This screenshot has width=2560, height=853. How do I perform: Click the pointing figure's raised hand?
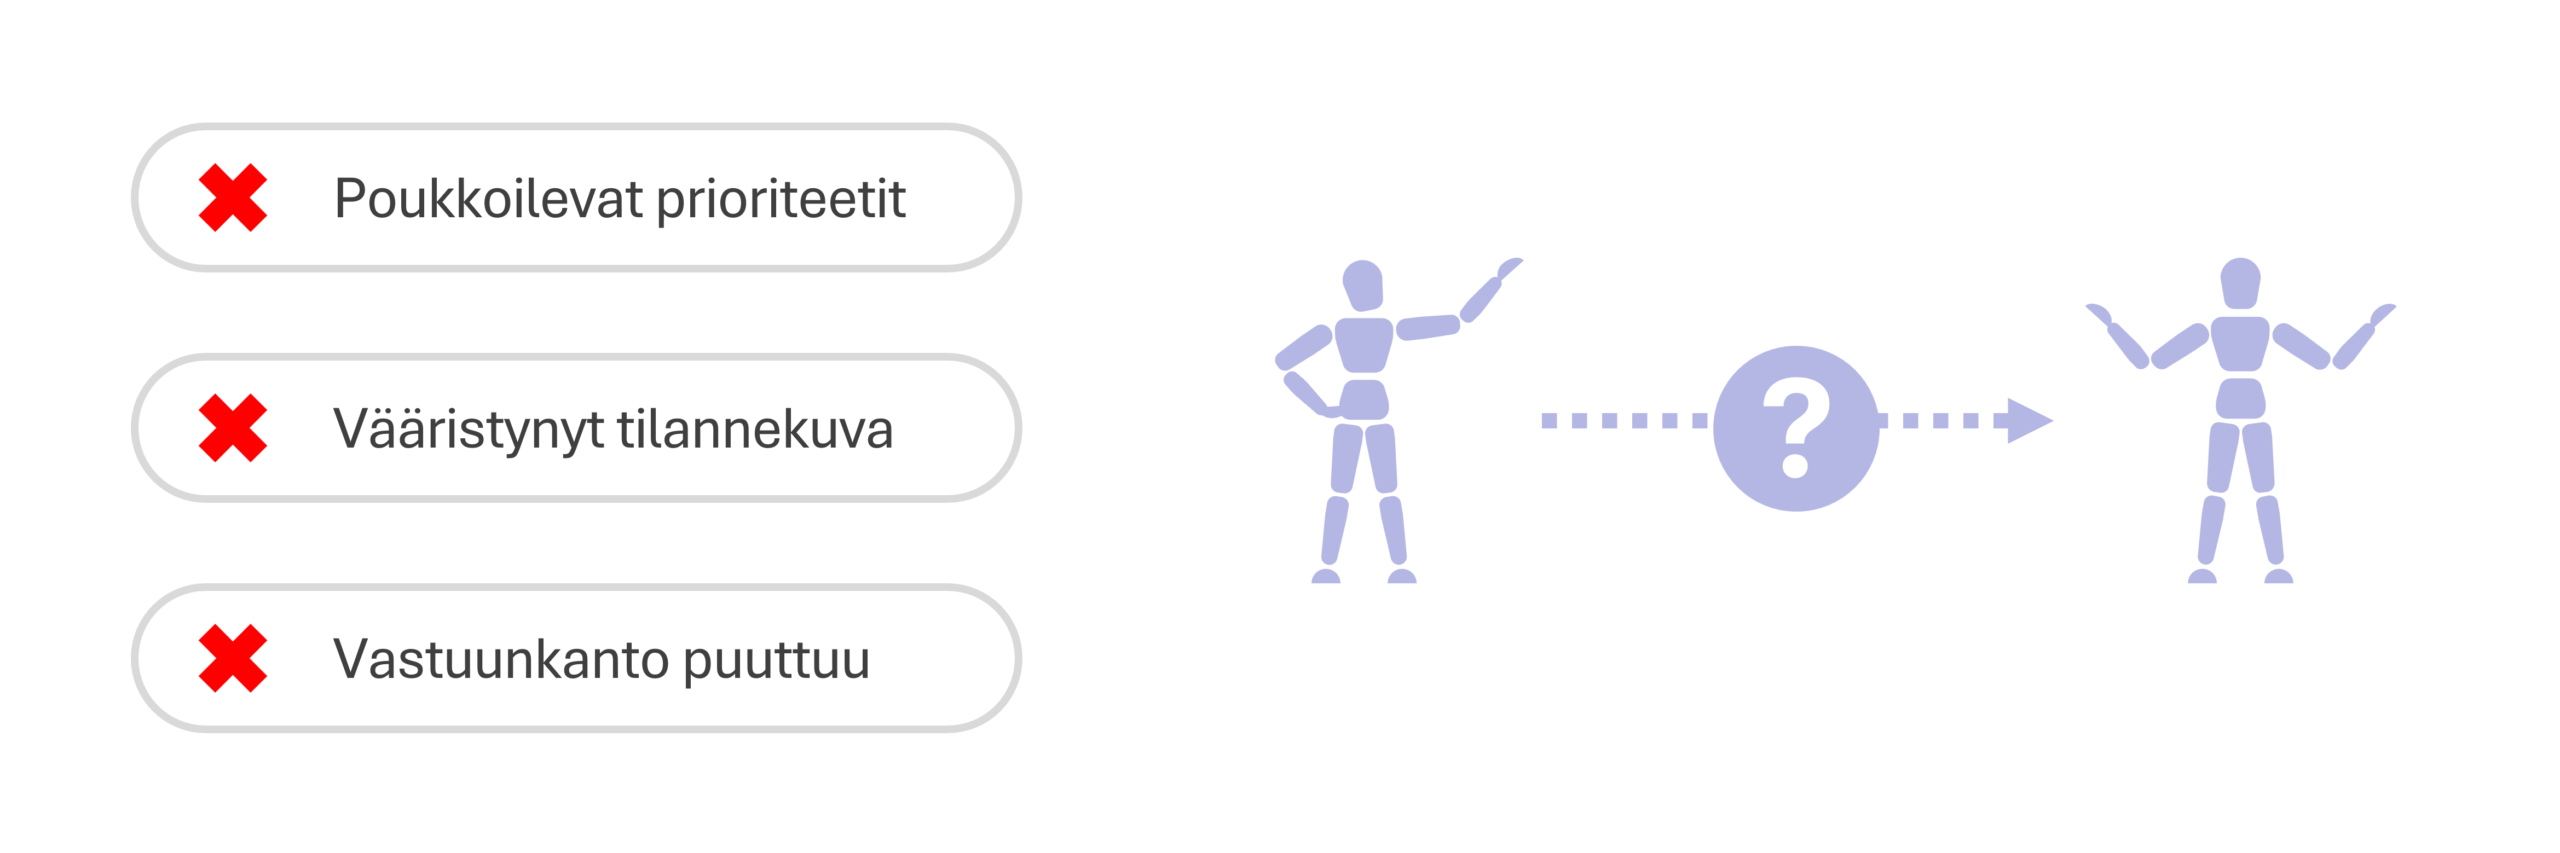[x=1508, y=268]
